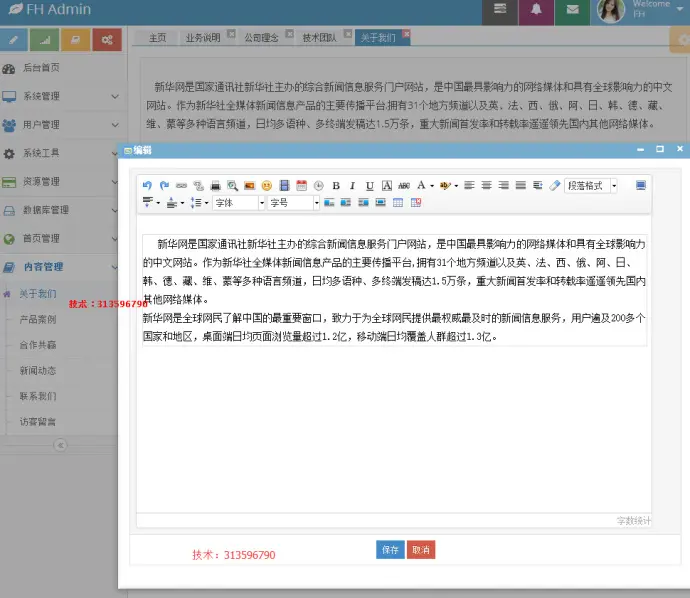Image resolution: width=690 pixels, height=598 pixels.
Task: Insert a video using film icon
Action: pyautogui.click(x=284, y=186)
